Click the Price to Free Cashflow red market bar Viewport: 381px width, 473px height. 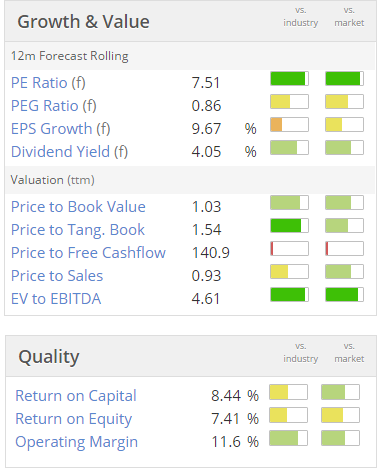pyautogui.click(x=344, y=249)
